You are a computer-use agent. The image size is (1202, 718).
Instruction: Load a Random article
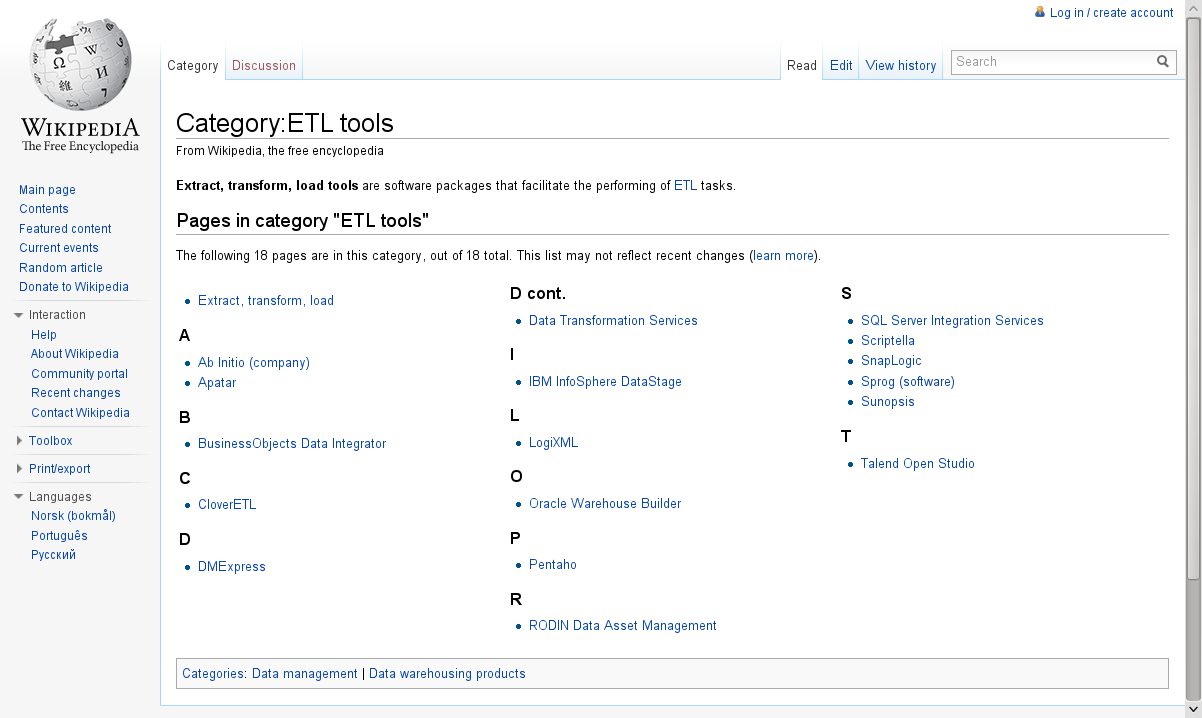[x=61, y=268]
